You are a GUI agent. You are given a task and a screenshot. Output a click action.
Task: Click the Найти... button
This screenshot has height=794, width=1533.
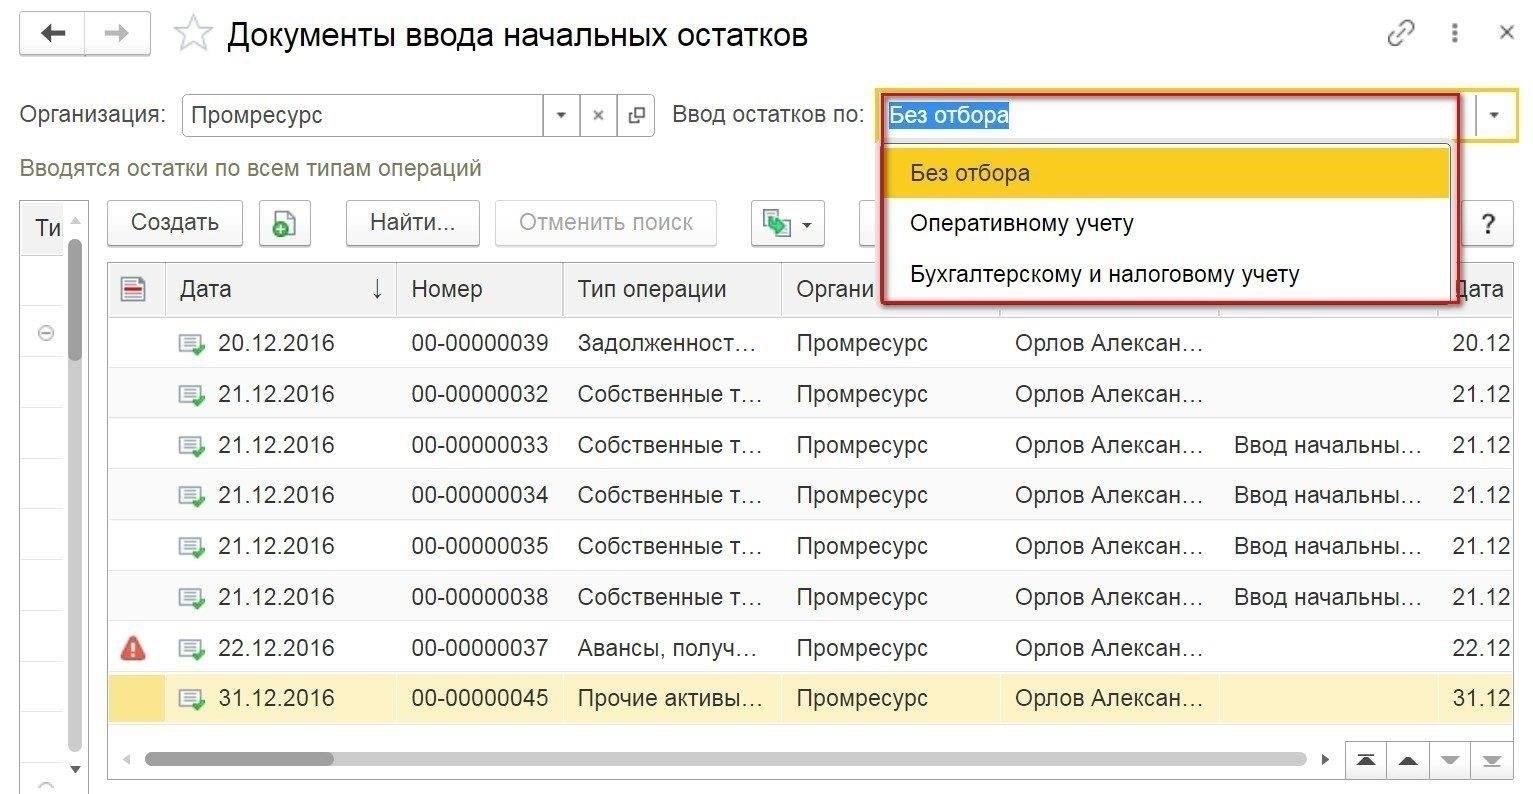pos(412,223)
